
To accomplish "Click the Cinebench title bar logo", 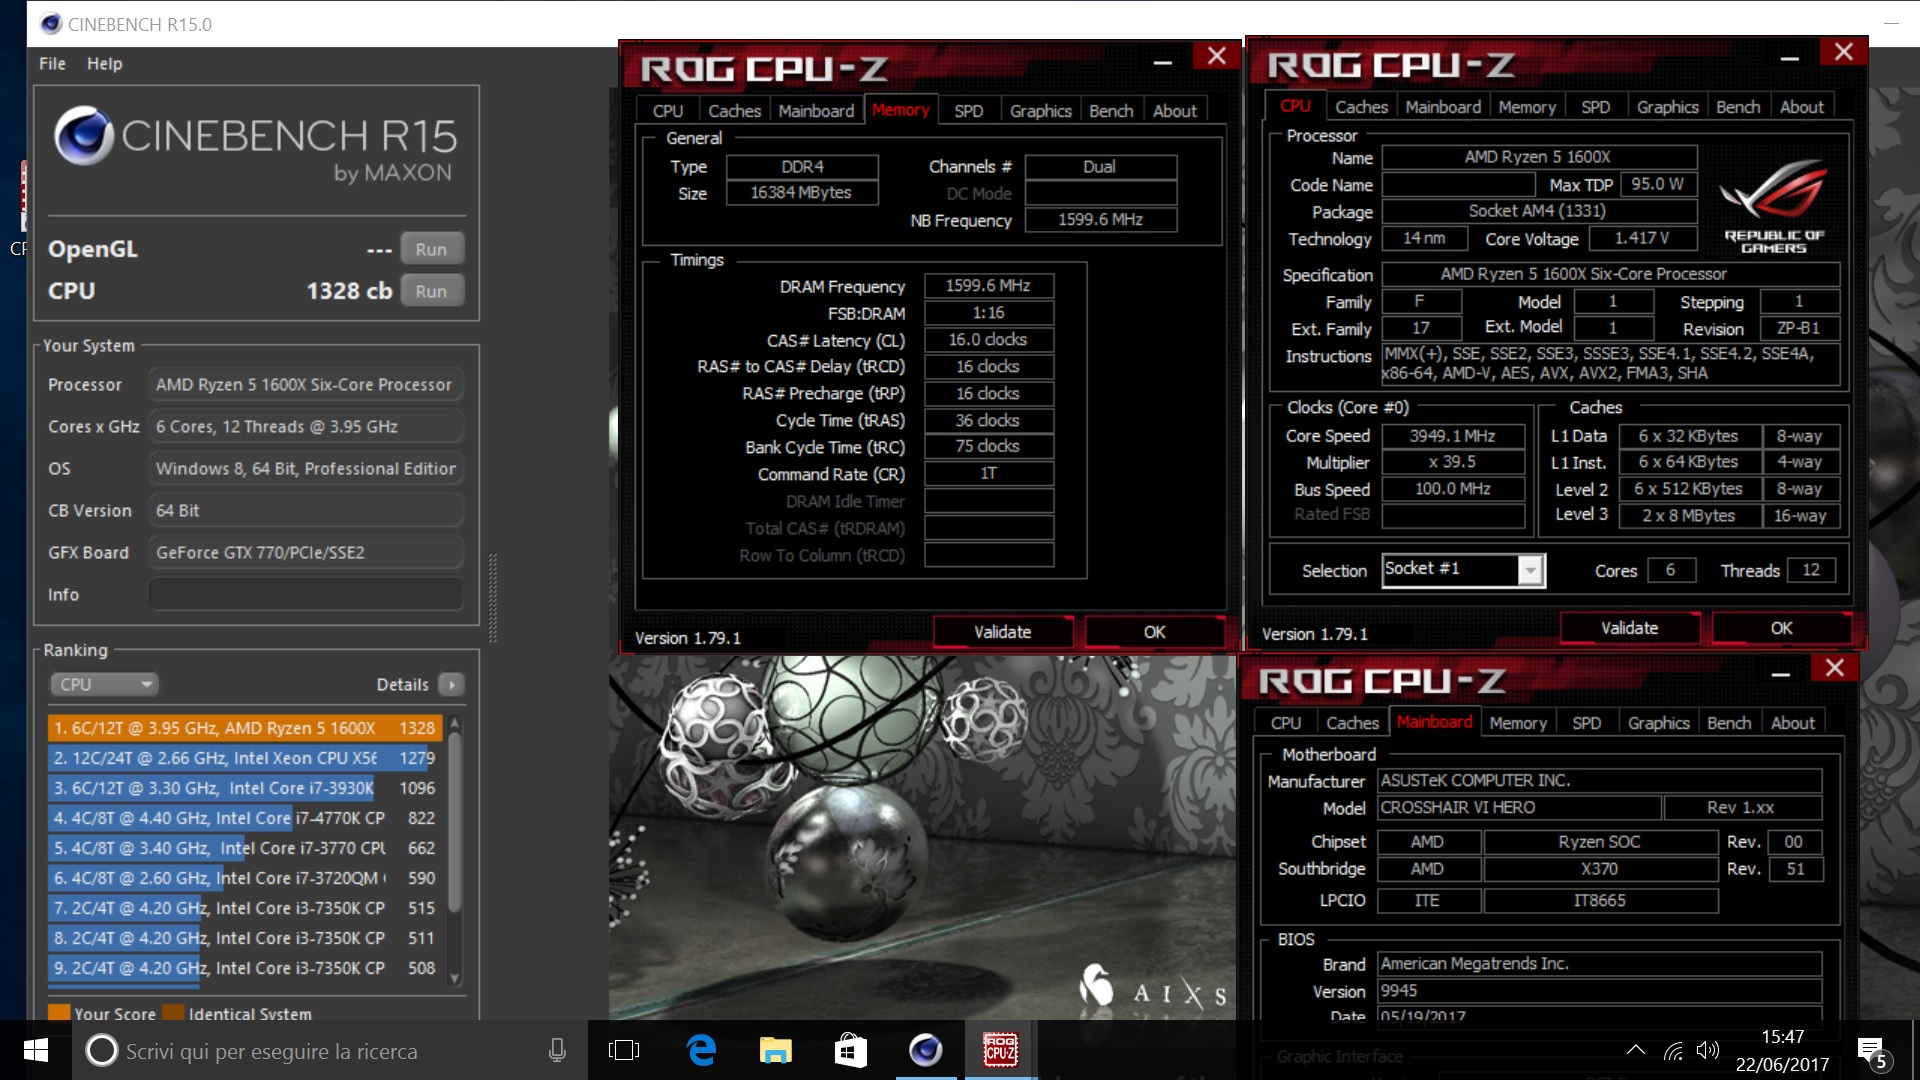I will click(x=50, y=24).
